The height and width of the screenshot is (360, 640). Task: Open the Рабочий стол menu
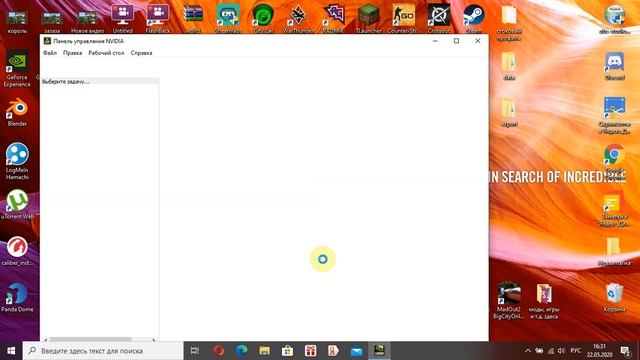[x=106, y=53]
